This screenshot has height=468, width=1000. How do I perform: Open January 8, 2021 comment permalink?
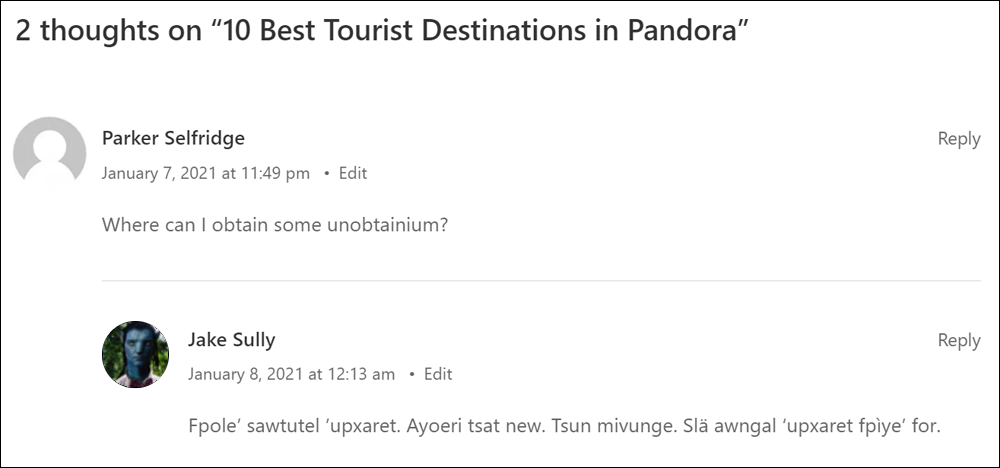291,374
